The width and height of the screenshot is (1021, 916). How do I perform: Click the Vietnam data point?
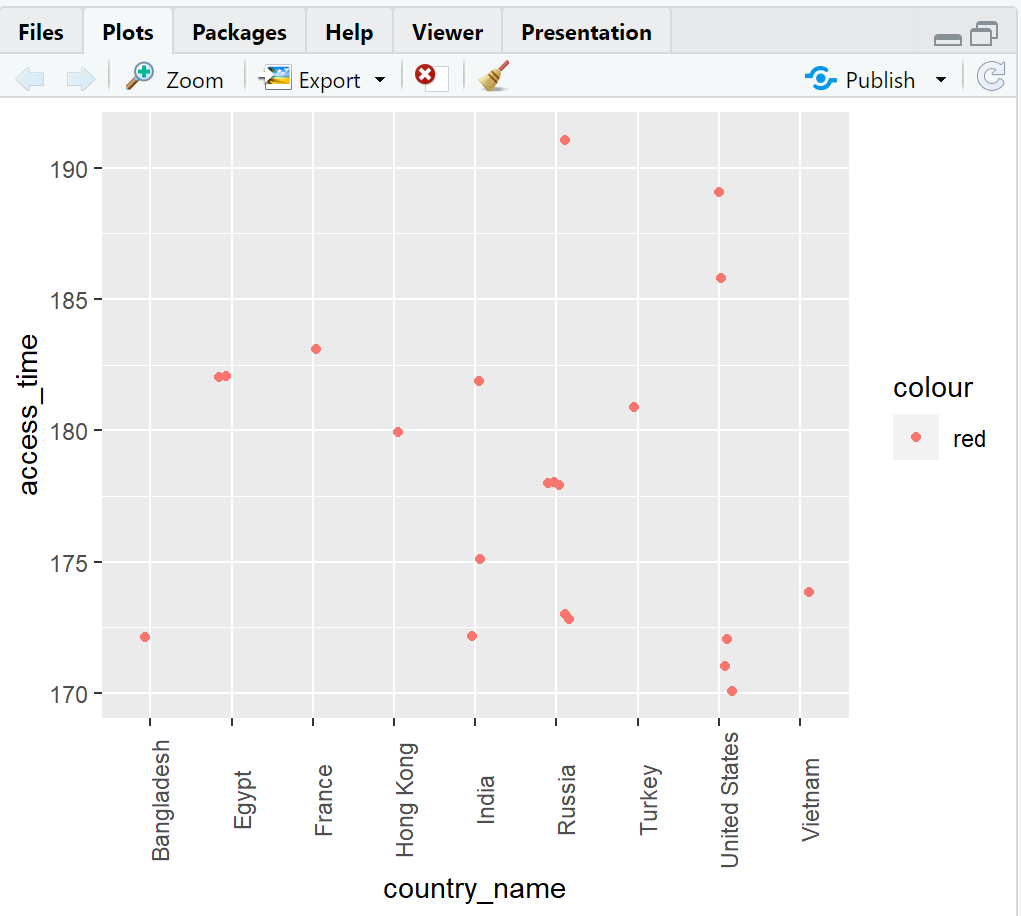point(809,592)
